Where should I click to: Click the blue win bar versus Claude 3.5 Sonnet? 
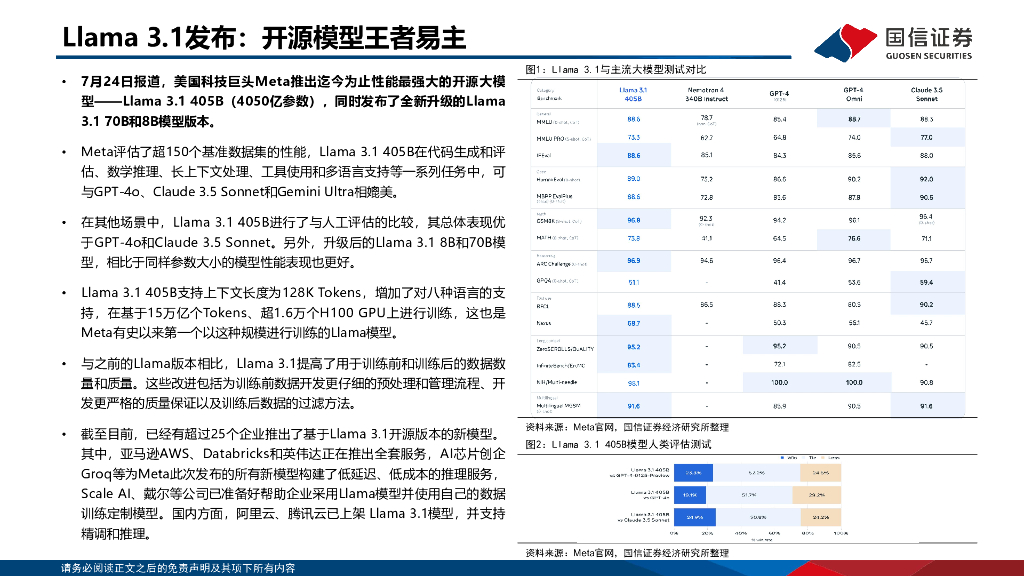pos(694,517)
